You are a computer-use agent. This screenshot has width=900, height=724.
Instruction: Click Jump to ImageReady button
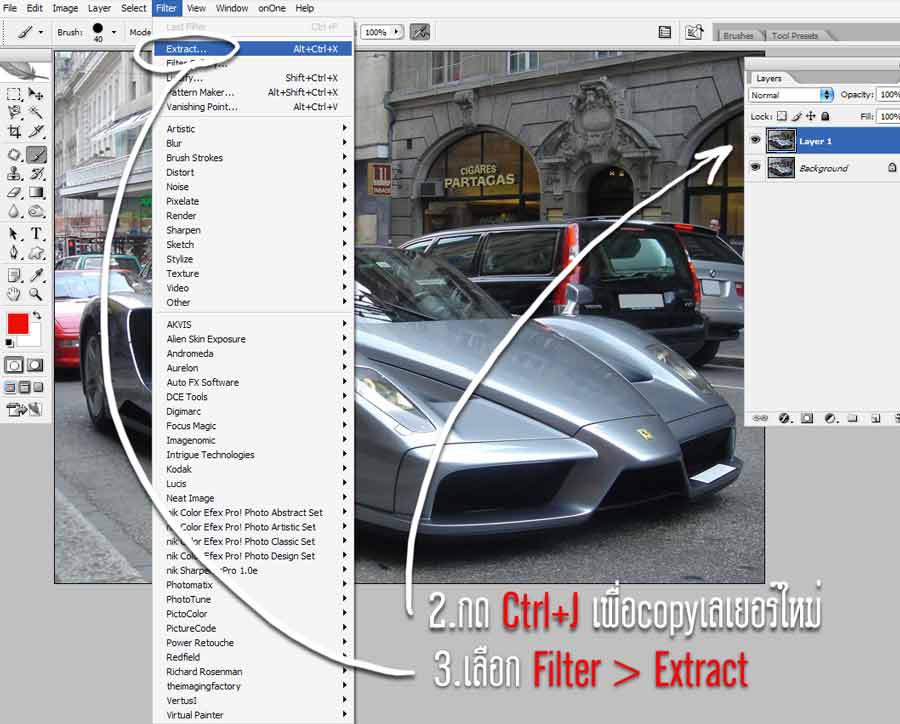24,409
